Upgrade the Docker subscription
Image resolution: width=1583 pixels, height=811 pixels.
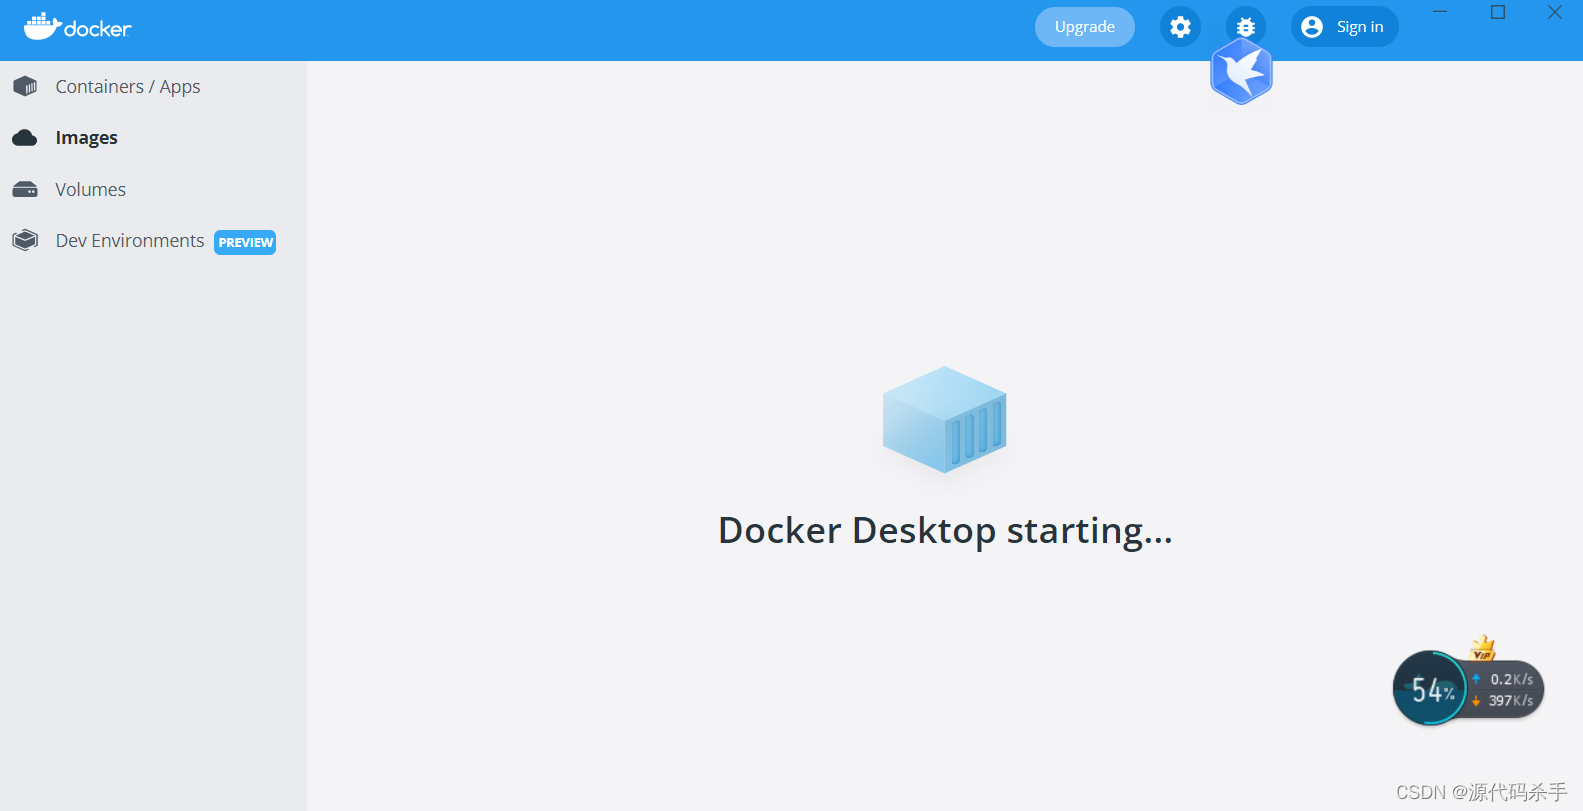[1085, 27]
